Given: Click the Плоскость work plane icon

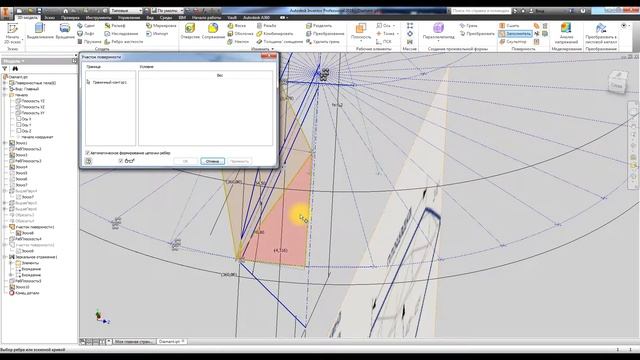Looking at the screenshot, I should 361,29.
